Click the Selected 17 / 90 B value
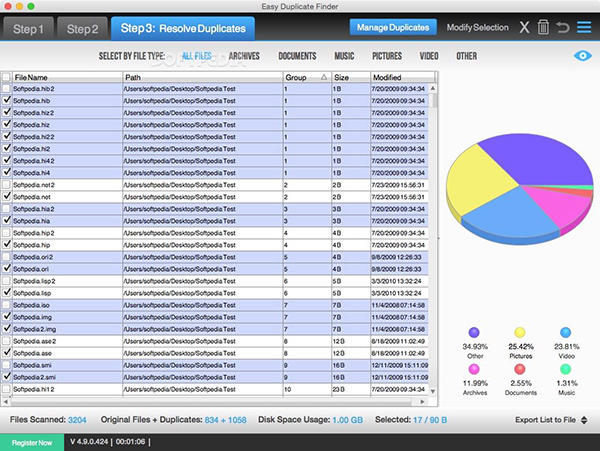Image resolution: width=600 pixels, height=451 pixels. (x=430, y=420)
